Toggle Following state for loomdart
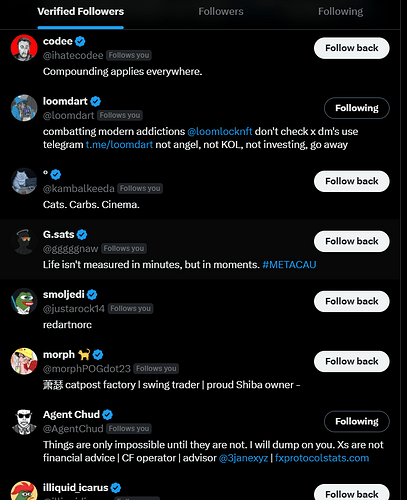The height and width of the screenshot is (500, 407). coord(357,108)
